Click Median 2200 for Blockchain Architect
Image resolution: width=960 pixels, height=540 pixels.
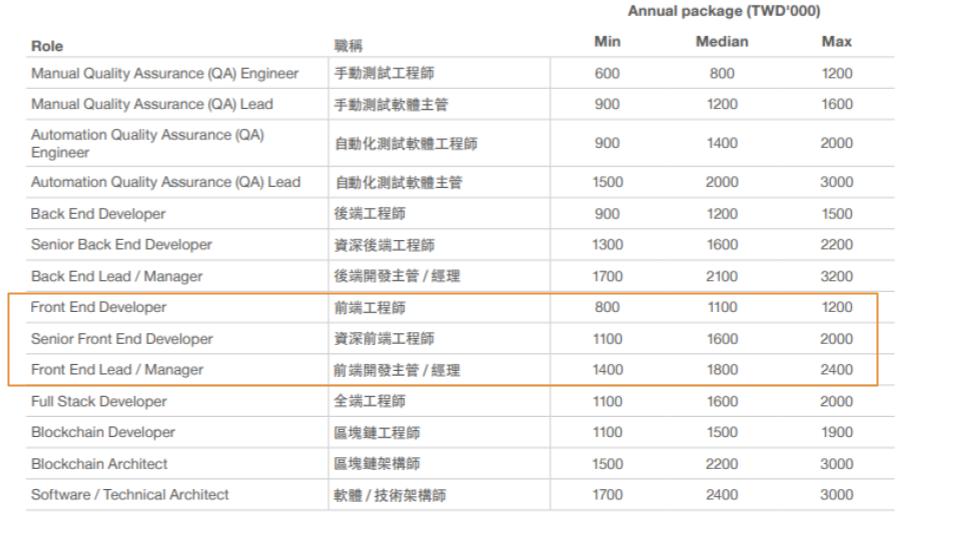coord(722,463)
